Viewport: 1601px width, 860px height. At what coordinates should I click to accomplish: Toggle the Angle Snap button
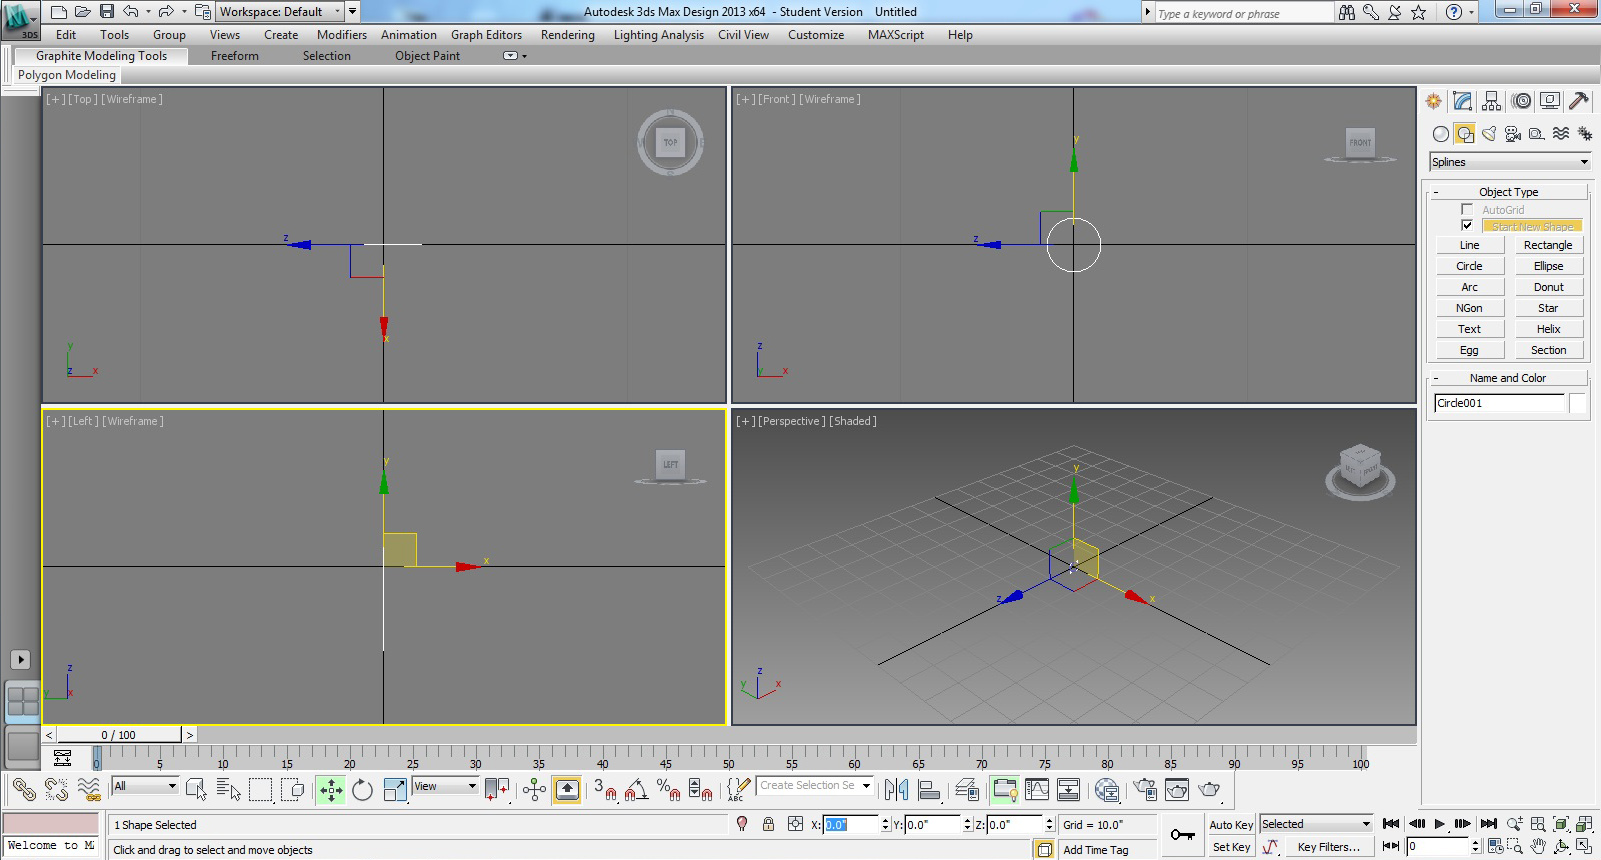tap(636, 790)
